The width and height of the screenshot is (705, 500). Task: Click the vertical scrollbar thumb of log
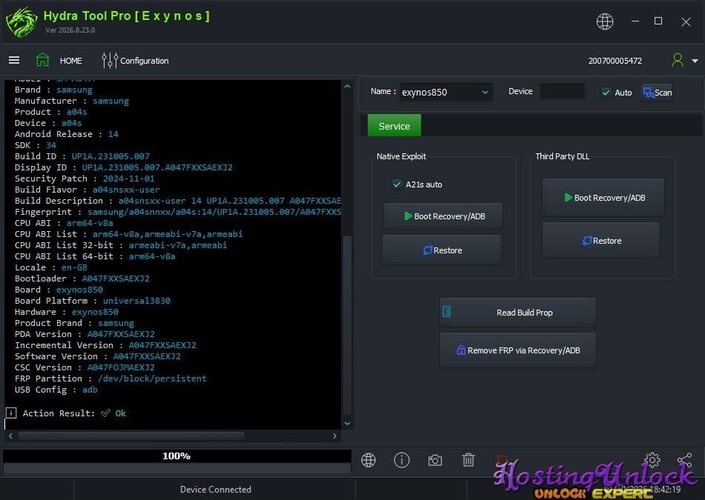click(347, 325)
